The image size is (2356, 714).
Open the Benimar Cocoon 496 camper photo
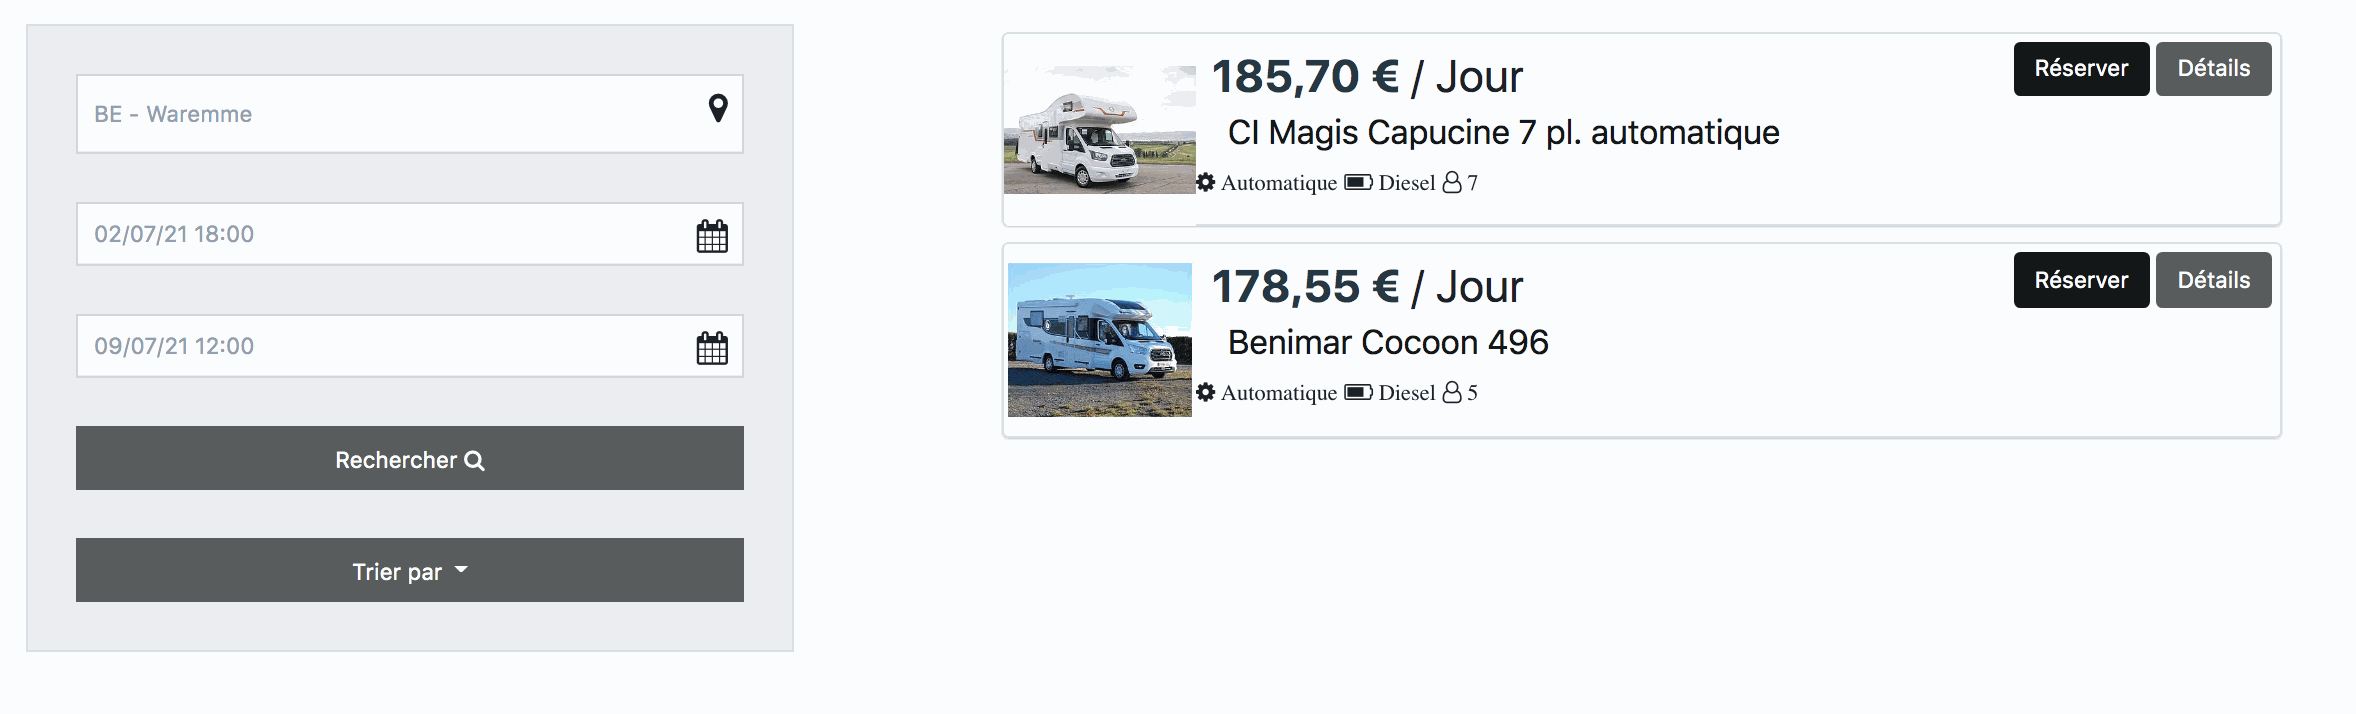[1100, 340]
